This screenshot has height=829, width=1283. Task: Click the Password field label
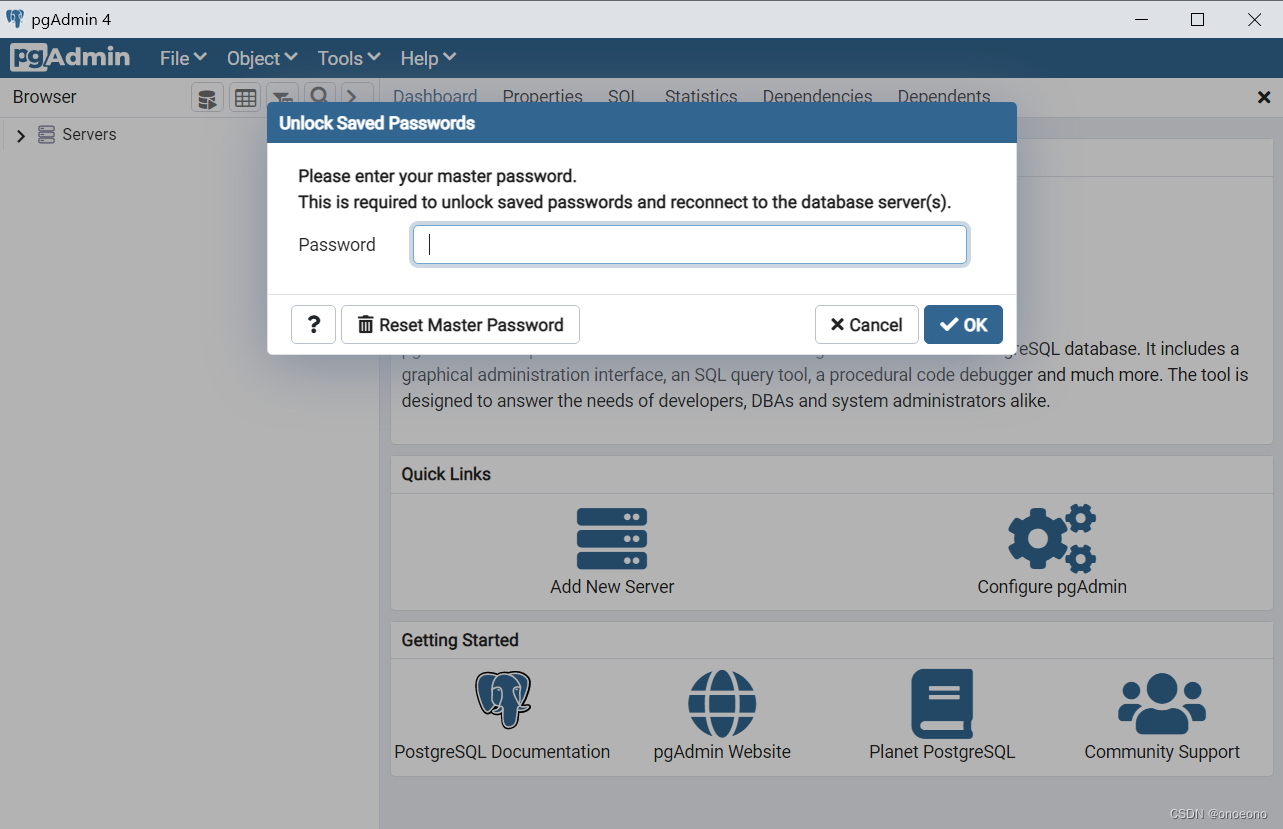pos(337,245)
